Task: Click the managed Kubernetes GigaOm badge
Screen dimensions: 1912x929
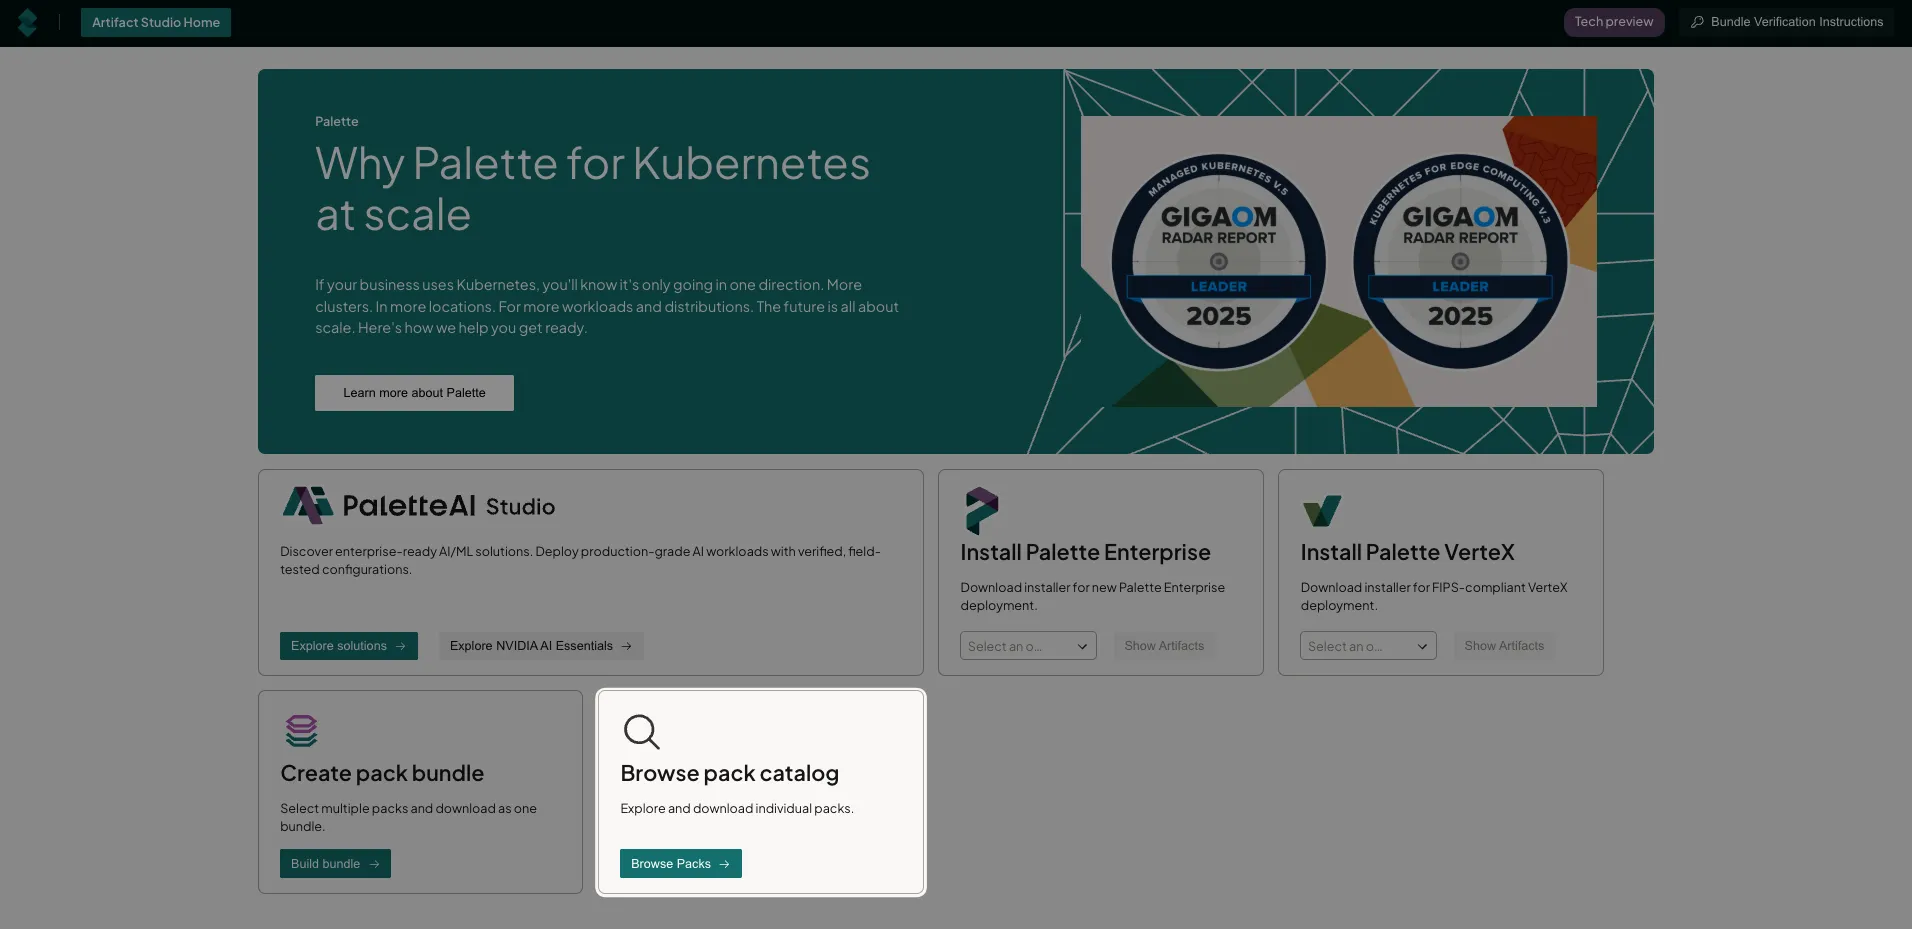Action: (1218, 262)
